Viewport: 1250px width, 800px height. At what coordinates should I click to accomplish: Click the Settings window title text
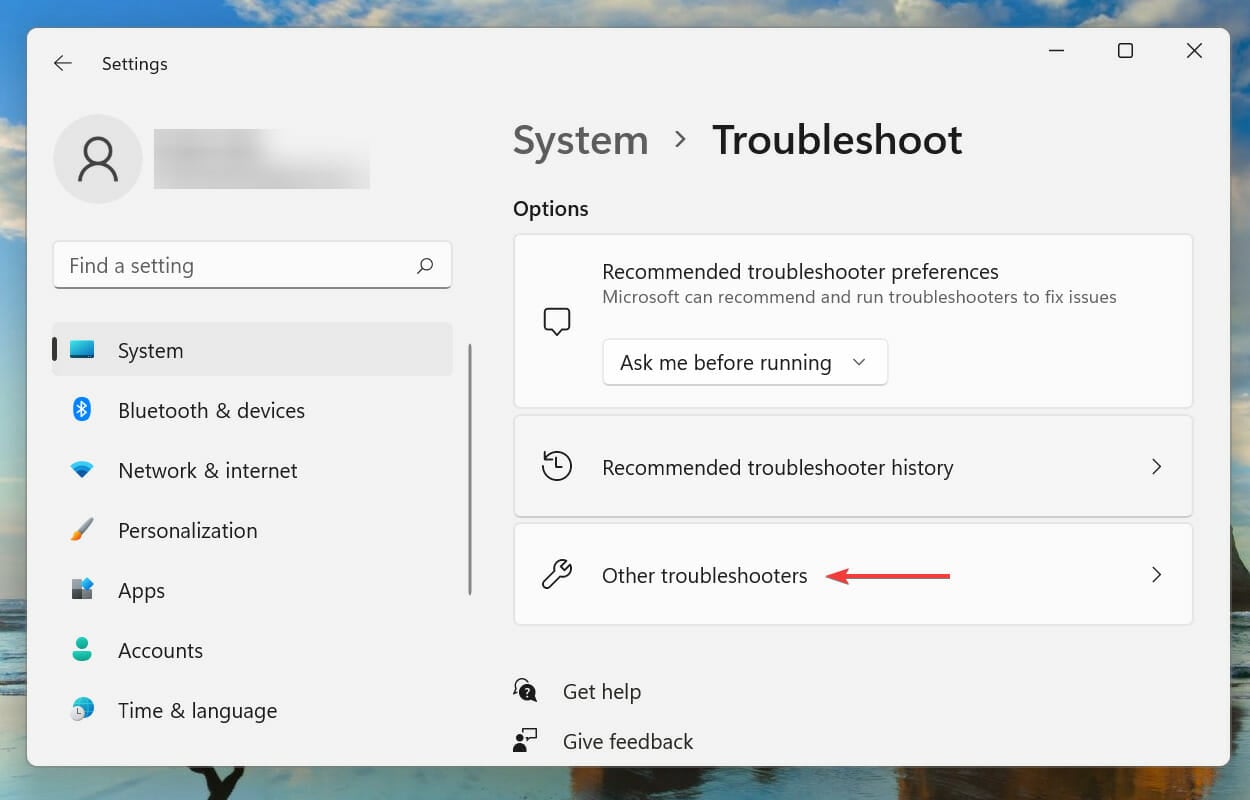point(135,63)
